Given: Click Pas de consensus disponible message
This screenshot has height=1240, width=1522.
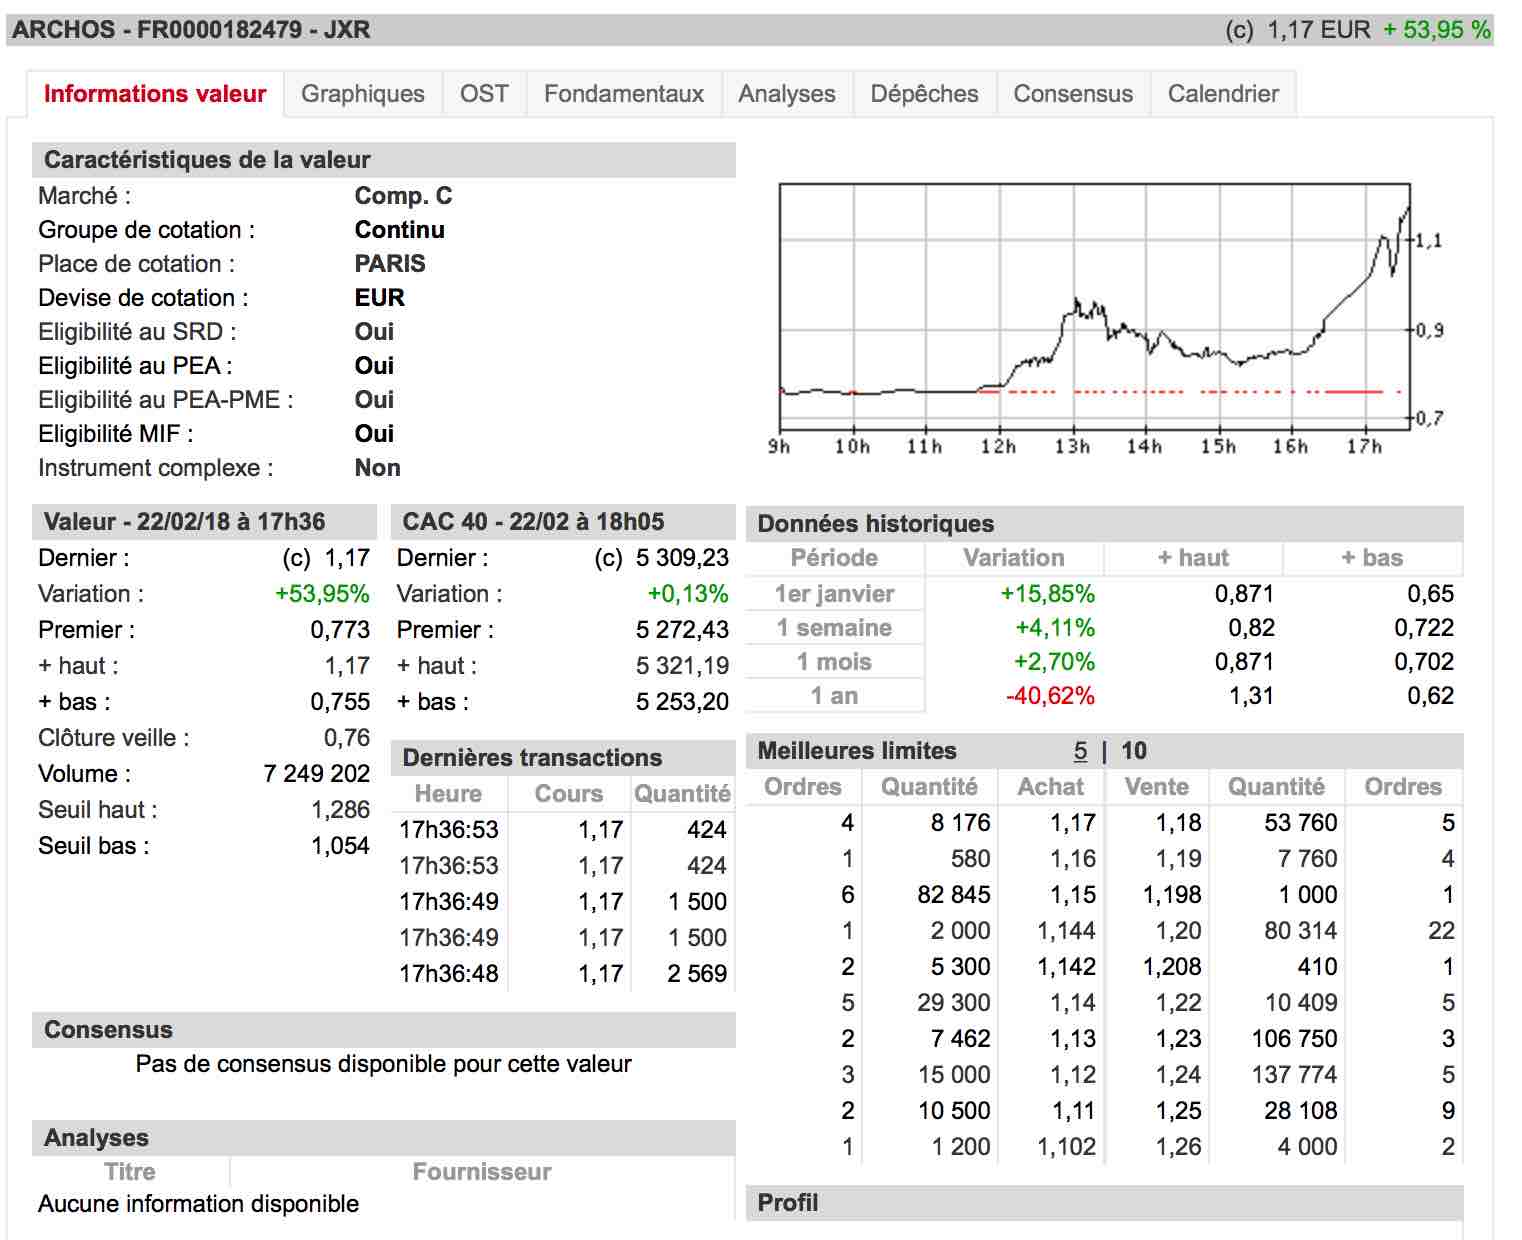Looking at the screenshot, I should click(384, 1064).
